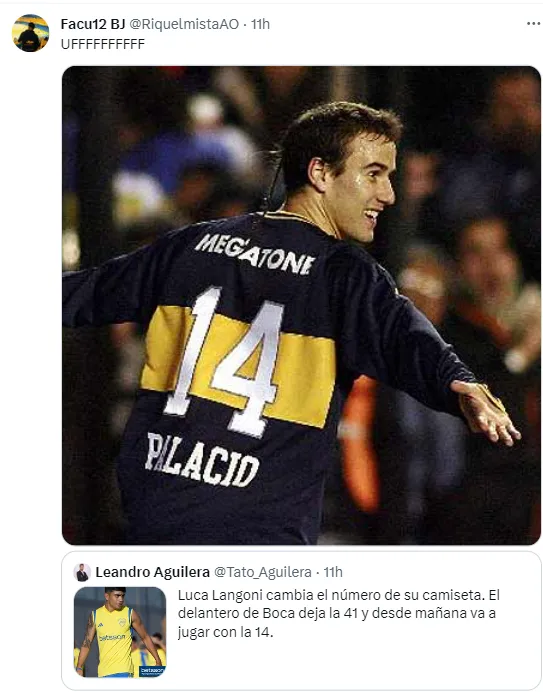Click the betsson logo badge on the thumbnail

[x=152, y=671]
